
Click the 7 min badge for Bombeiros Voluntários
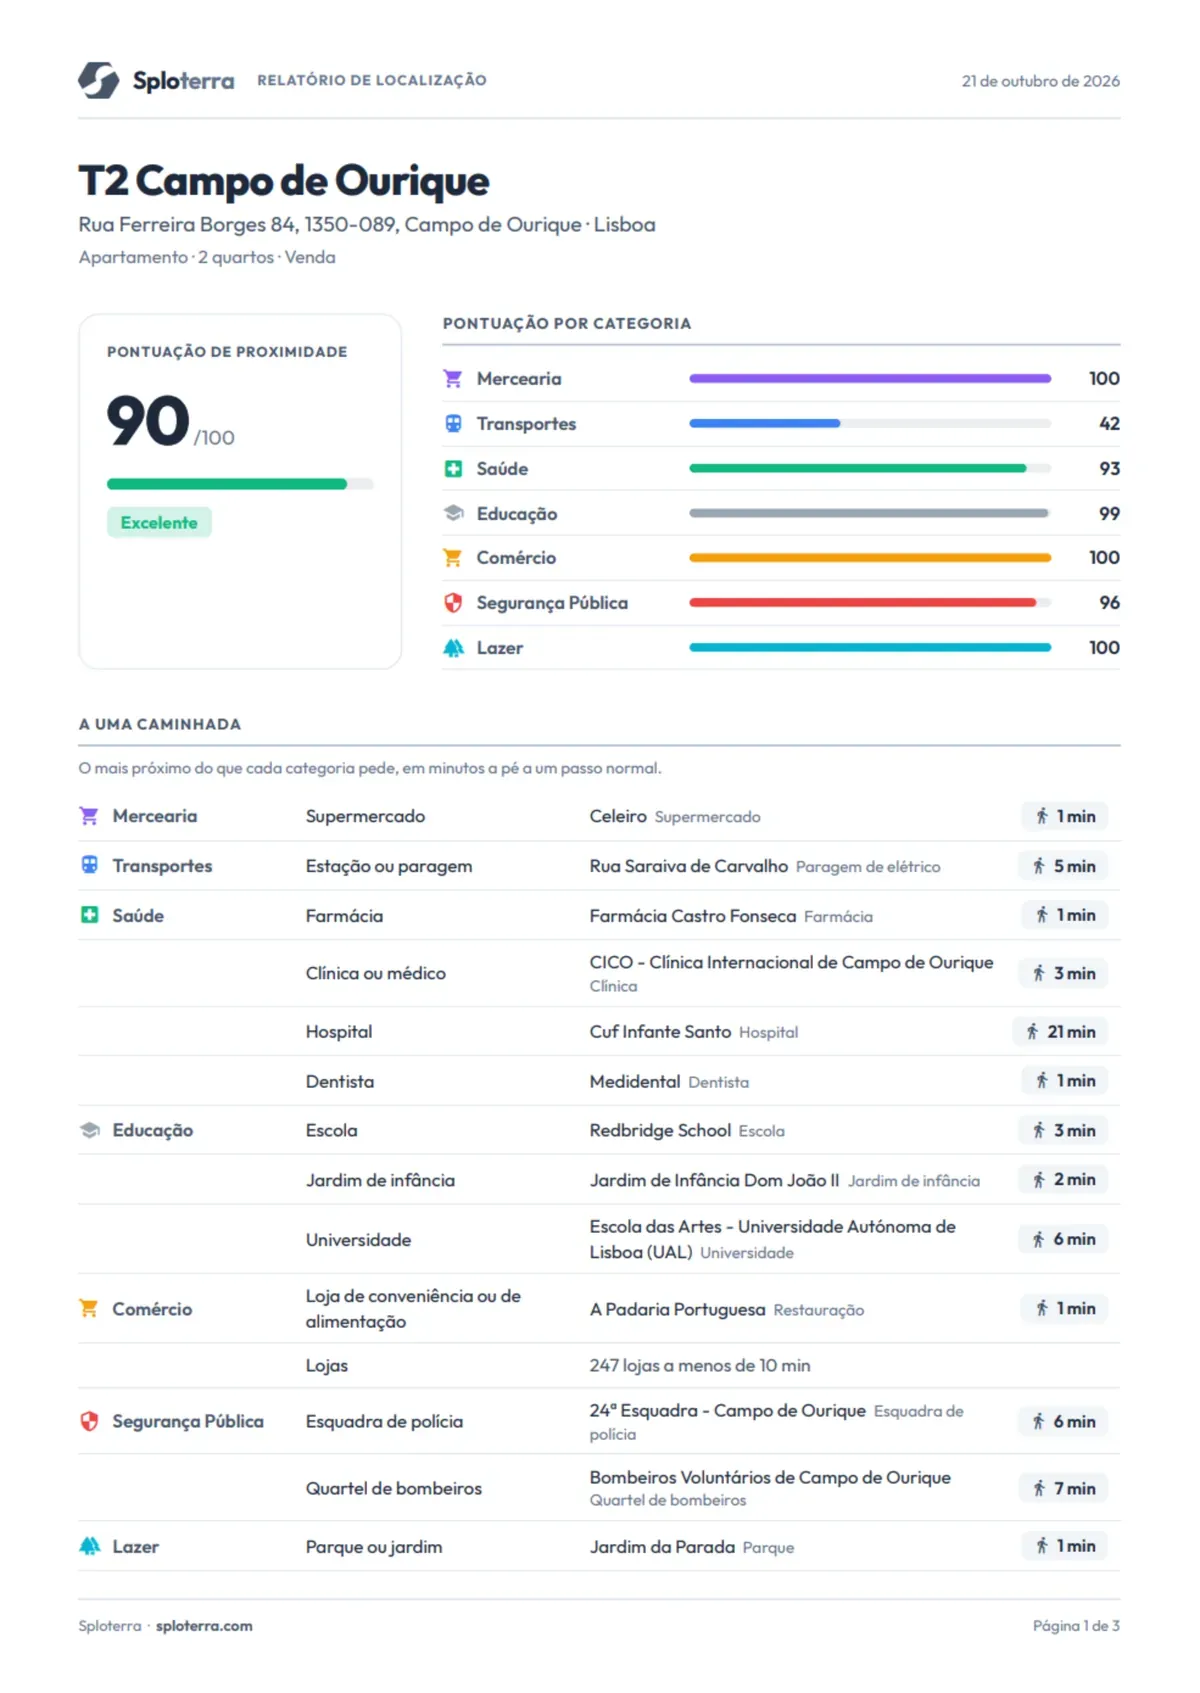point(1064,1488)
